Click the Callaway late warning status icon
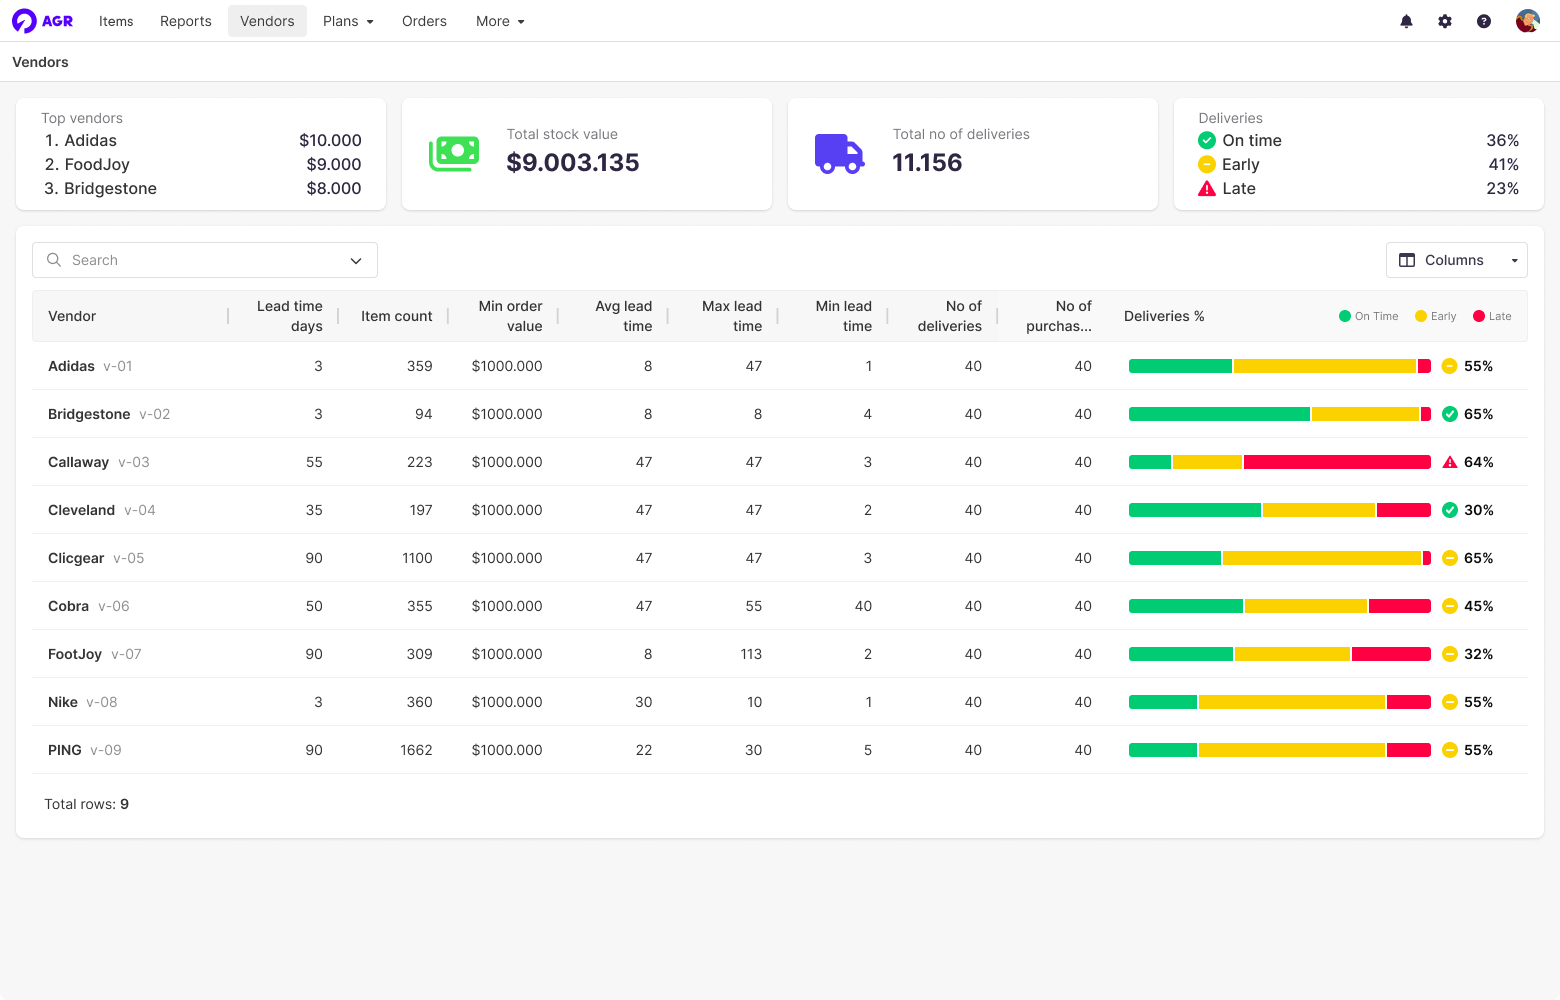 pyautogui.click(x=1450, y=462)
